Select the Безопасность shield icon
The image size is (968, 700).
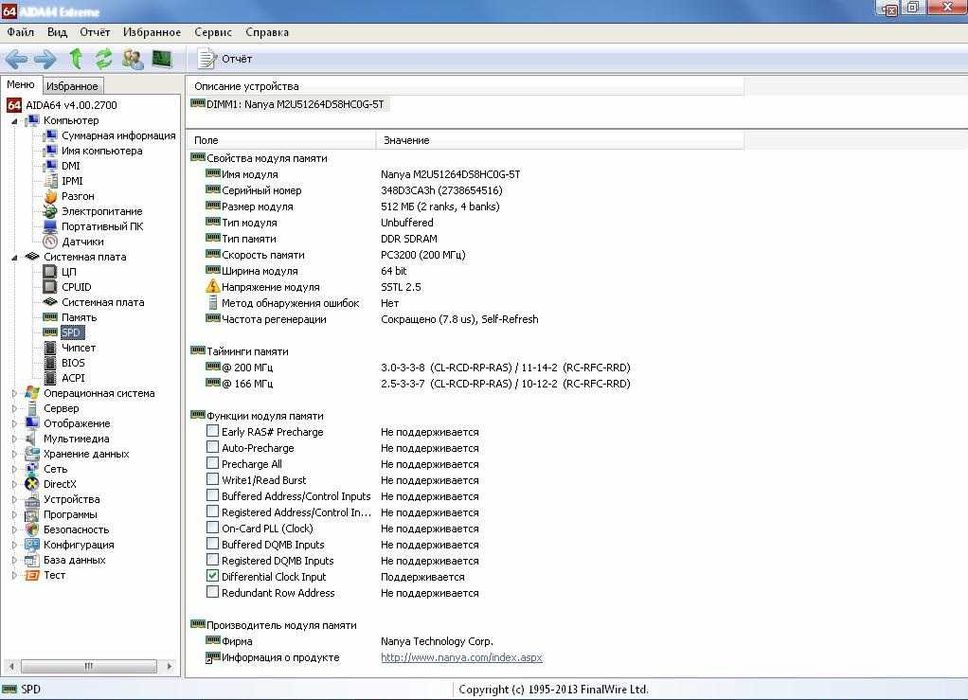32,530
